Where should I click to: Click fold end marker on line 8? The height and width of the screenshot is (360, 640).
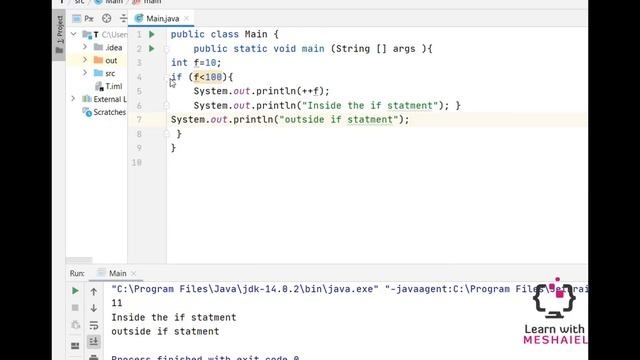(x=166, y=134)
